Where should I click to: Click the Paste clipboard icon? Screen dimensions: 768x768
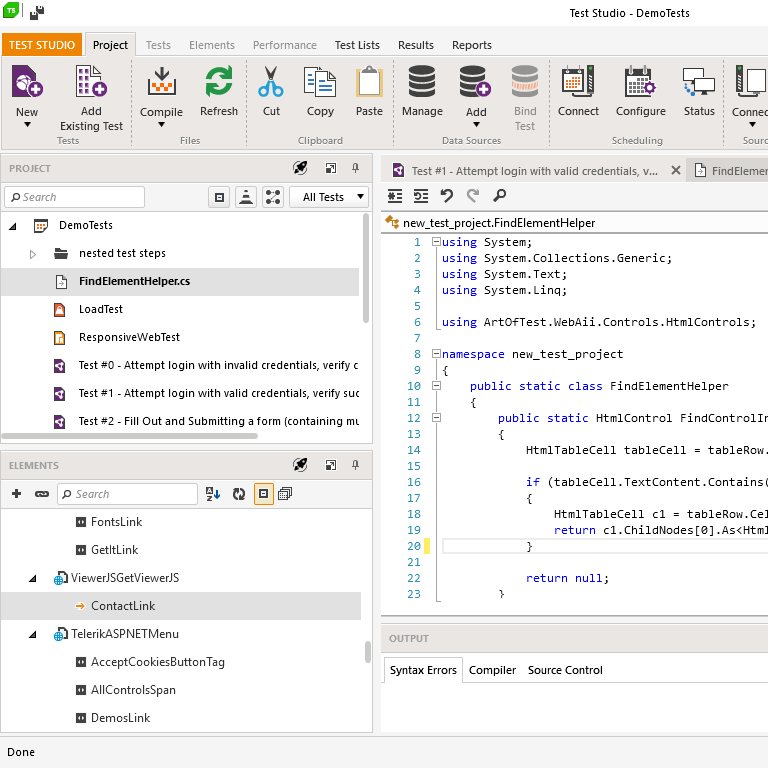coord(369,81)
